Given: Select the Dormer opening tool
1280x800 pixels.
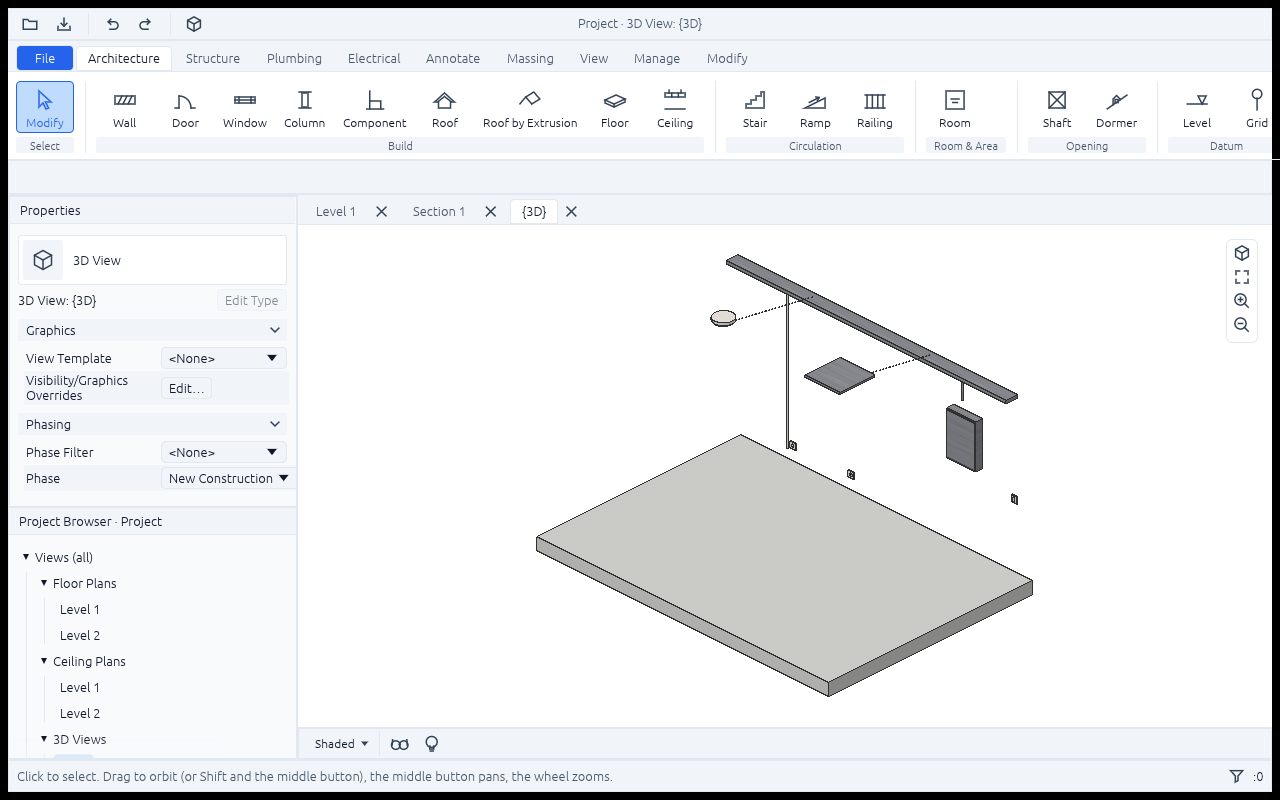Looking at the screenshot, I should (x=1117, y=108).
